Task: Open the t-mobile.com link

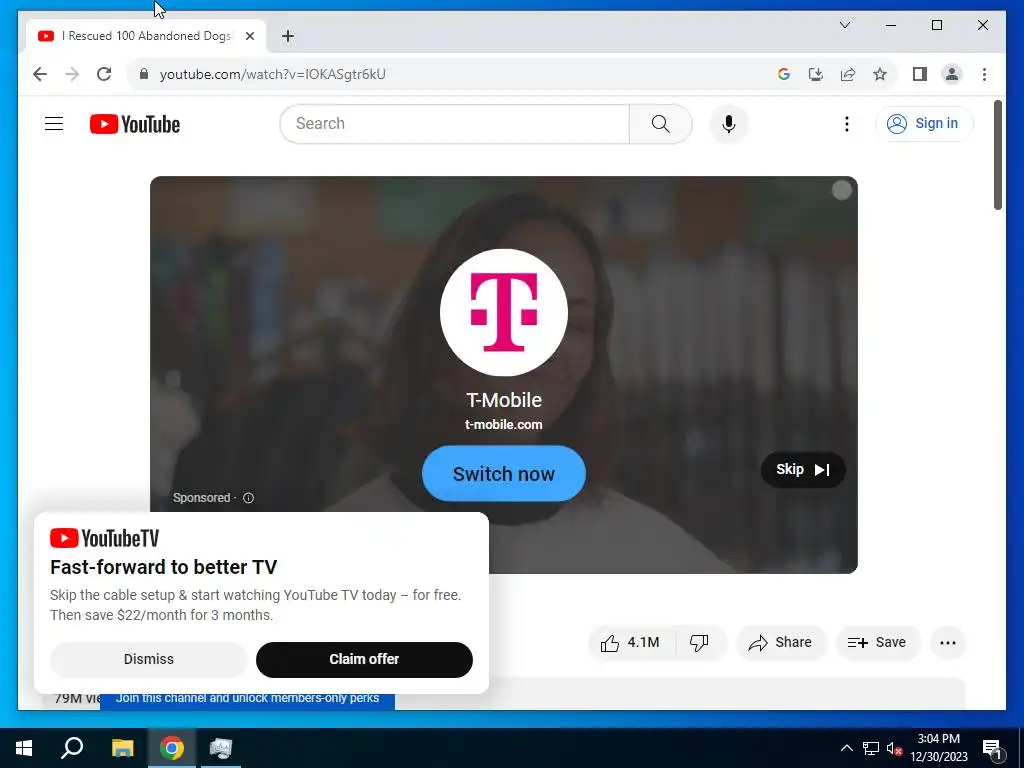Action: click(x=504, y=424)
